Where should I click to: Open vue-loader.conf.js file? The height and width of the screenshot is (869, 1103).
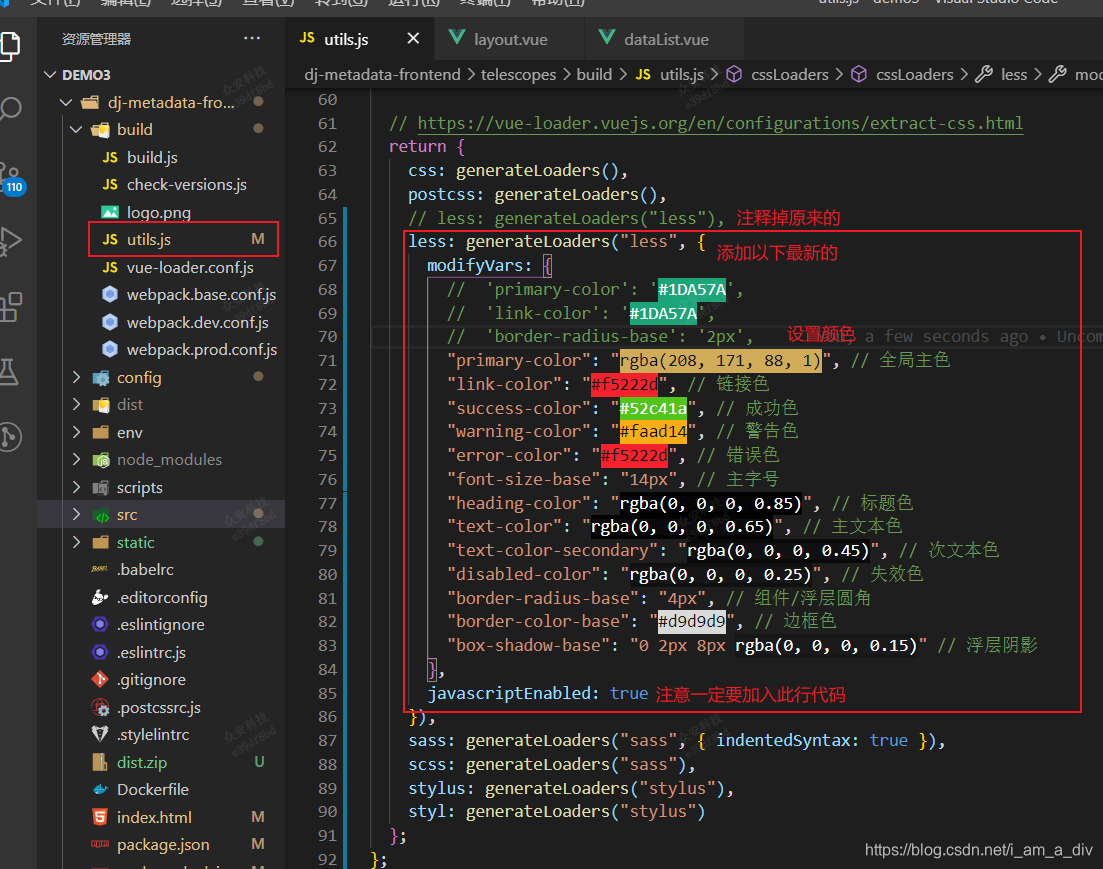(x=190, y=267)
